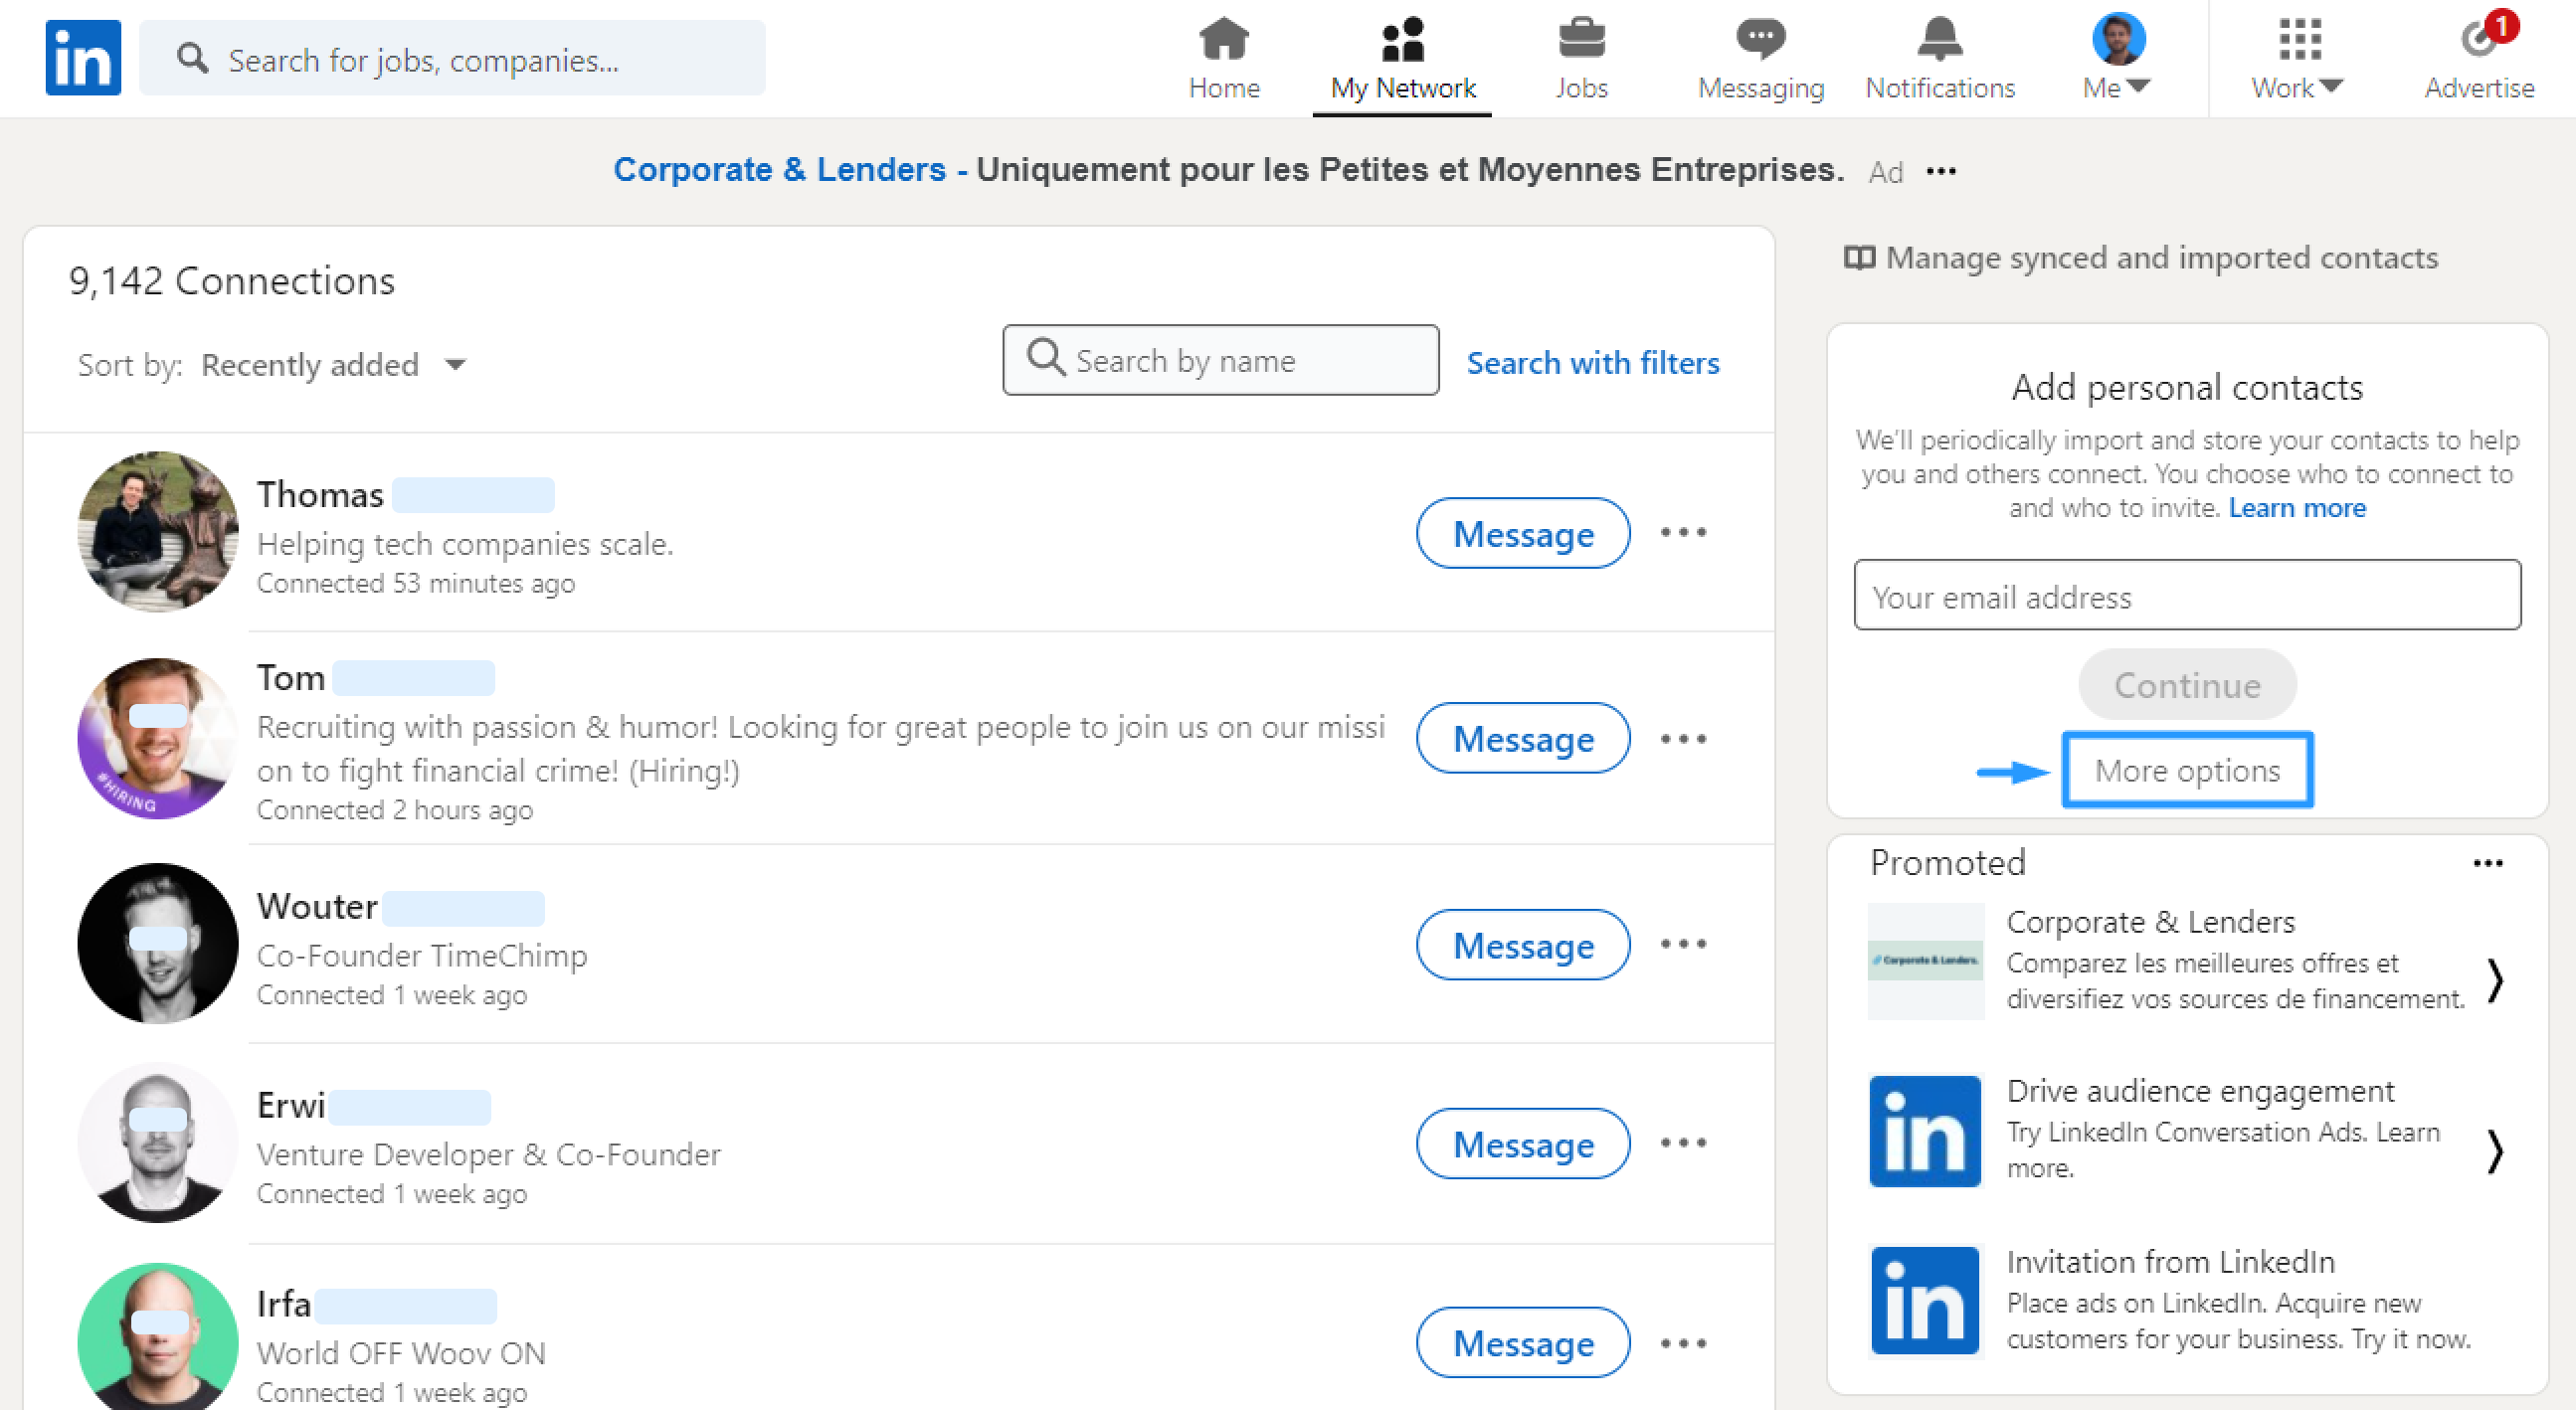Open three-dot menu beside the top Ad banner
This screenshot has height=1410, width=2576.
click(1941, 171)
